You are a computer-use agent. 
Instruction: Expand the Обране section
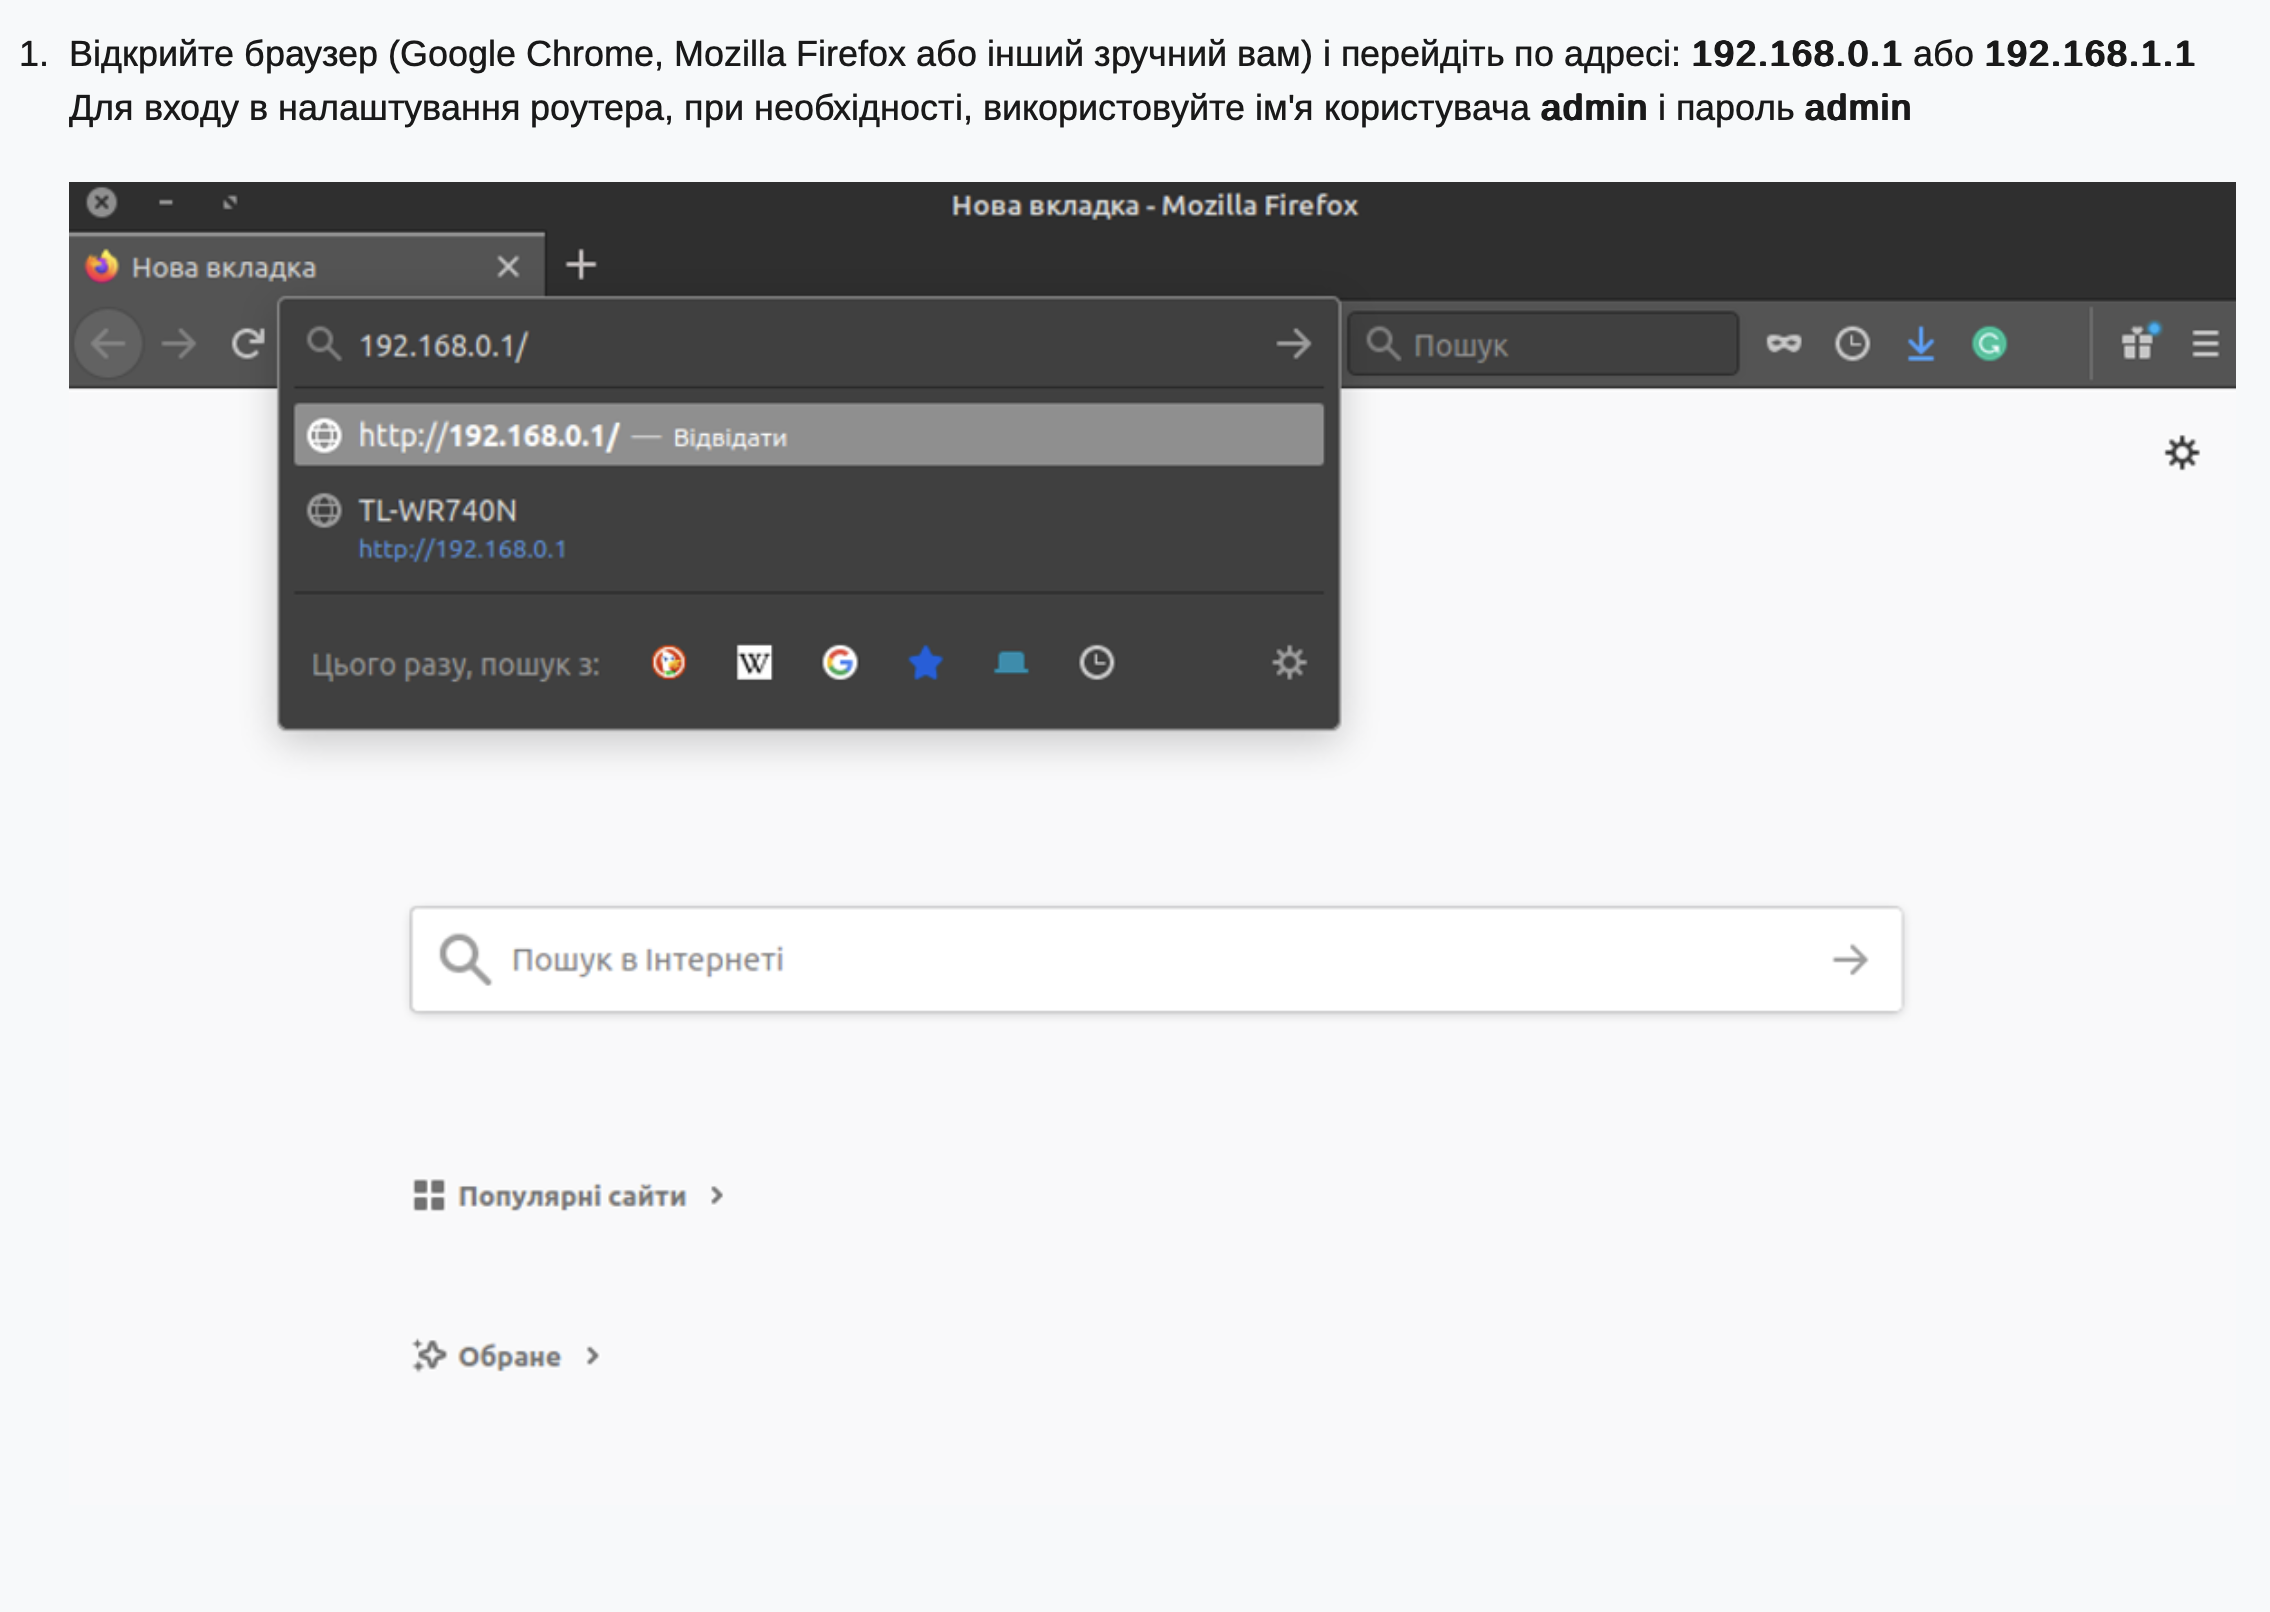(x=508, y=1356)
